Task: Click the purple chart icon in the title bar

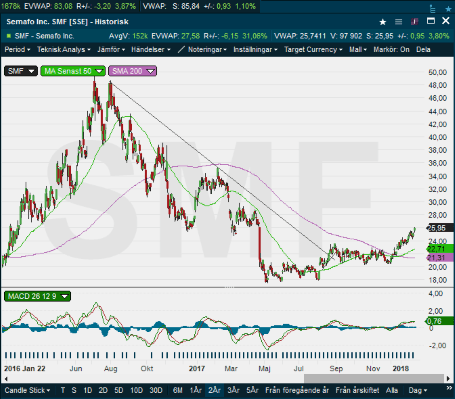Action: click(x=414, y=22)
